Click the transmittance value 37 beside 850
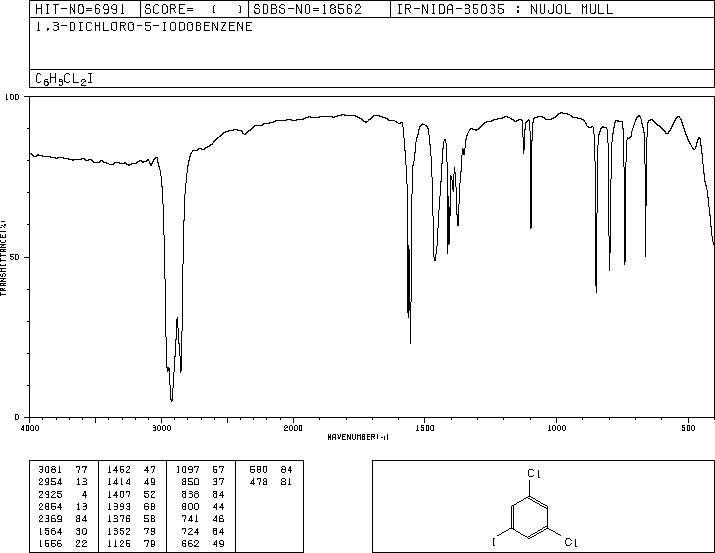The image size is (715, 553). point(218,482)
